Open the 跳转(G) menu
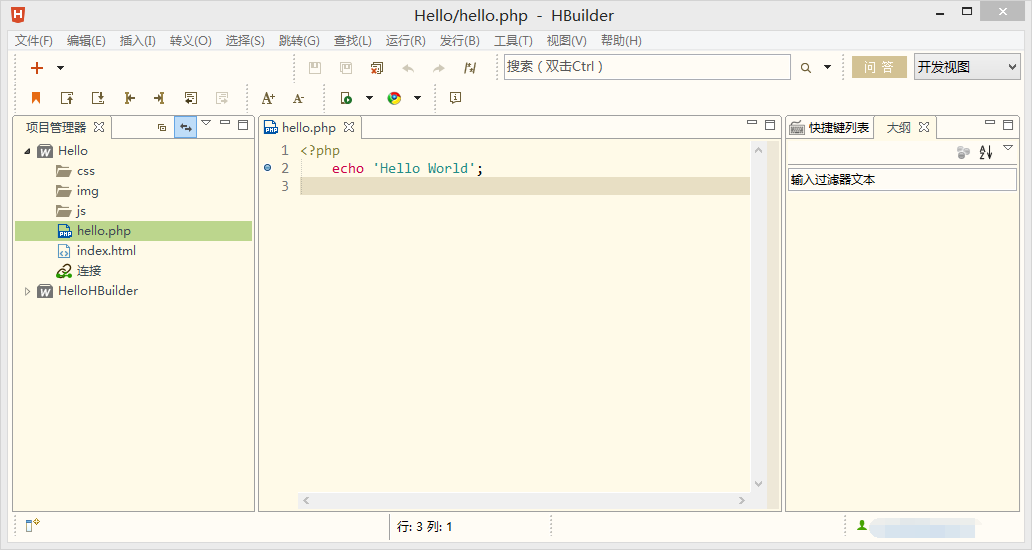The width and height of the screenshot is (1032, 550). coord(299,41)
